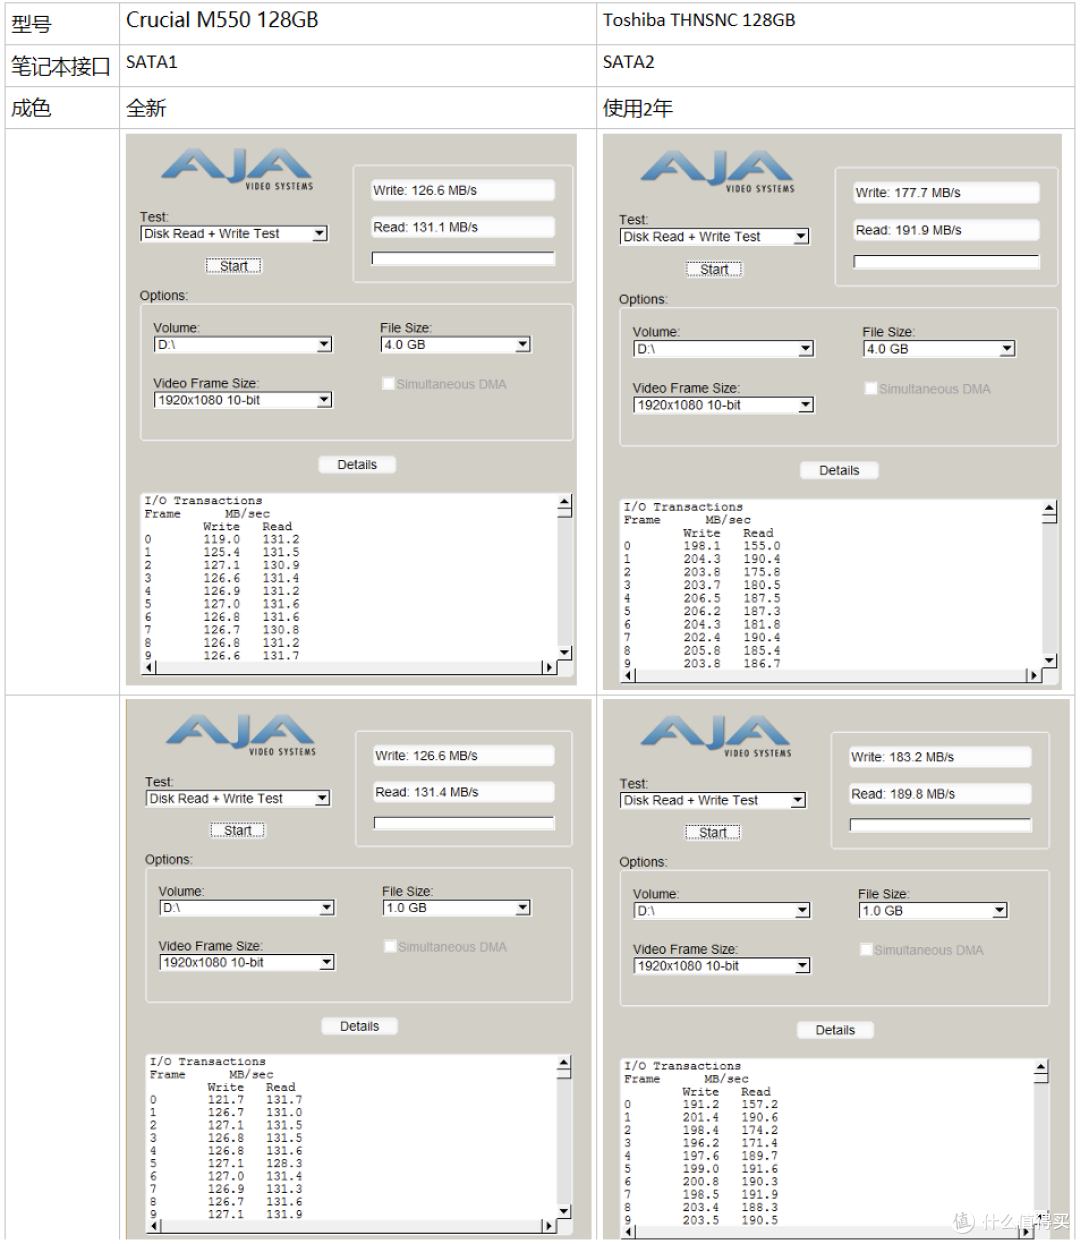Click scroll-up arrow in Crucial 1.0 GB transactions list

[564, 1064]
